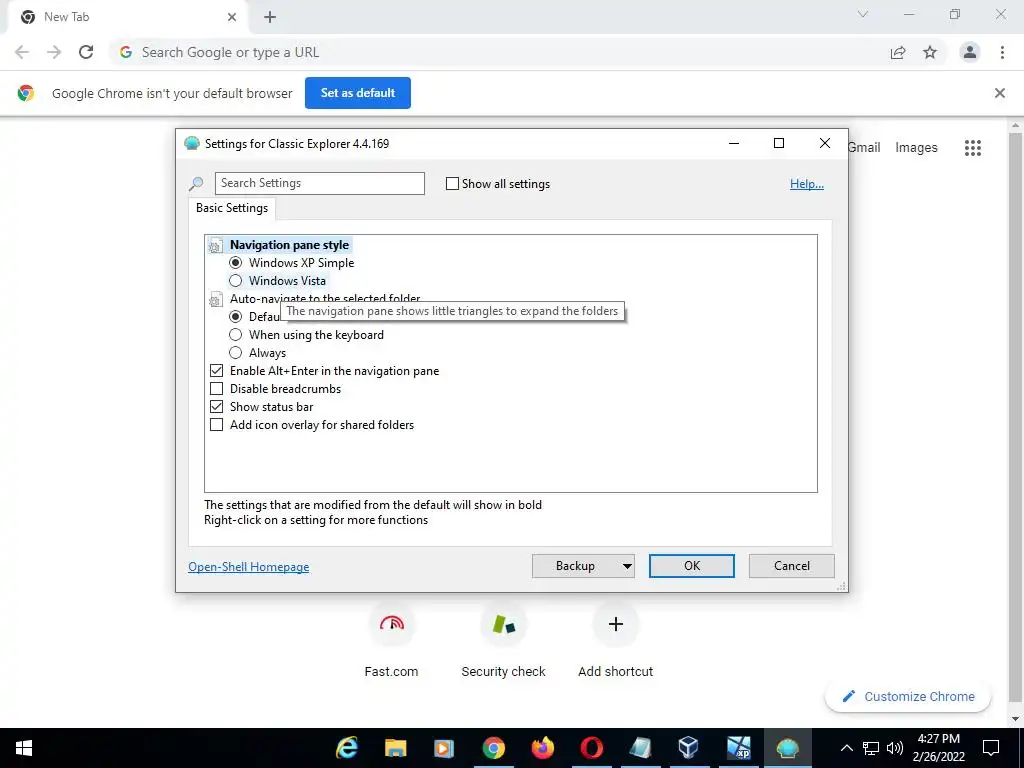1024x768 pixels.
Task: Select the Windows XP Simple radio button
Action: [x=236, y=263]
